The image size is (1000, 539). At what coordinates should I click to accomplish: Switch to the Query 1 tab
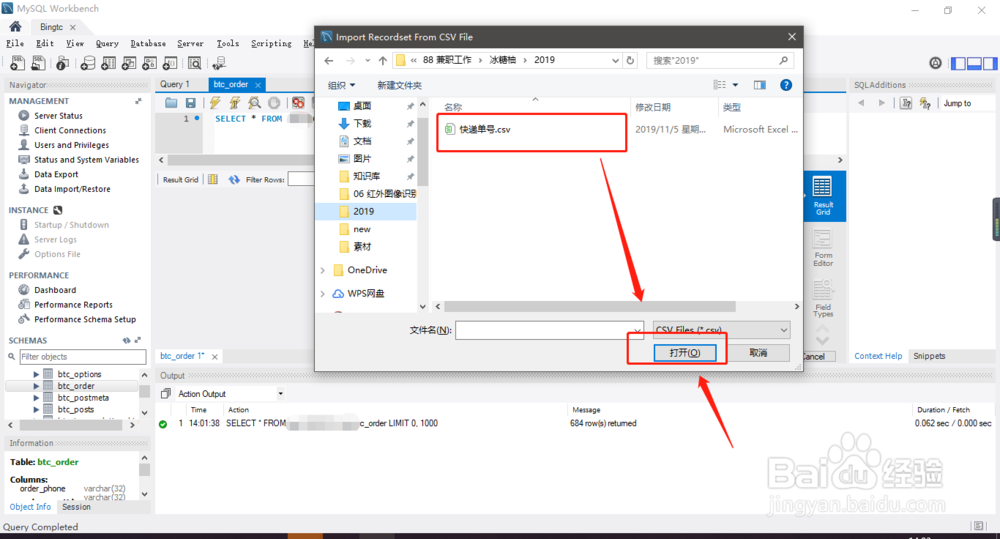[175, 84]
